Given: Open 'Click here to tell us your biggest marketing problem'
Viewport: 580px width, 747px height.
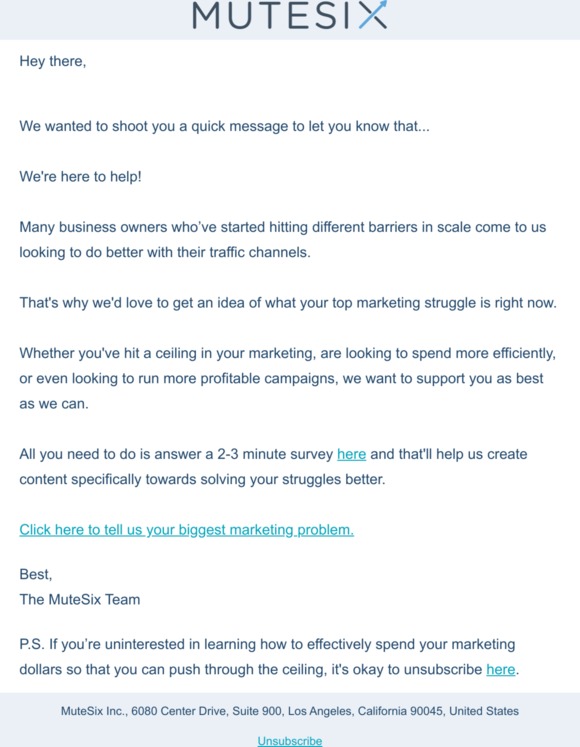Looking at the screenshot, I should 186,530.
